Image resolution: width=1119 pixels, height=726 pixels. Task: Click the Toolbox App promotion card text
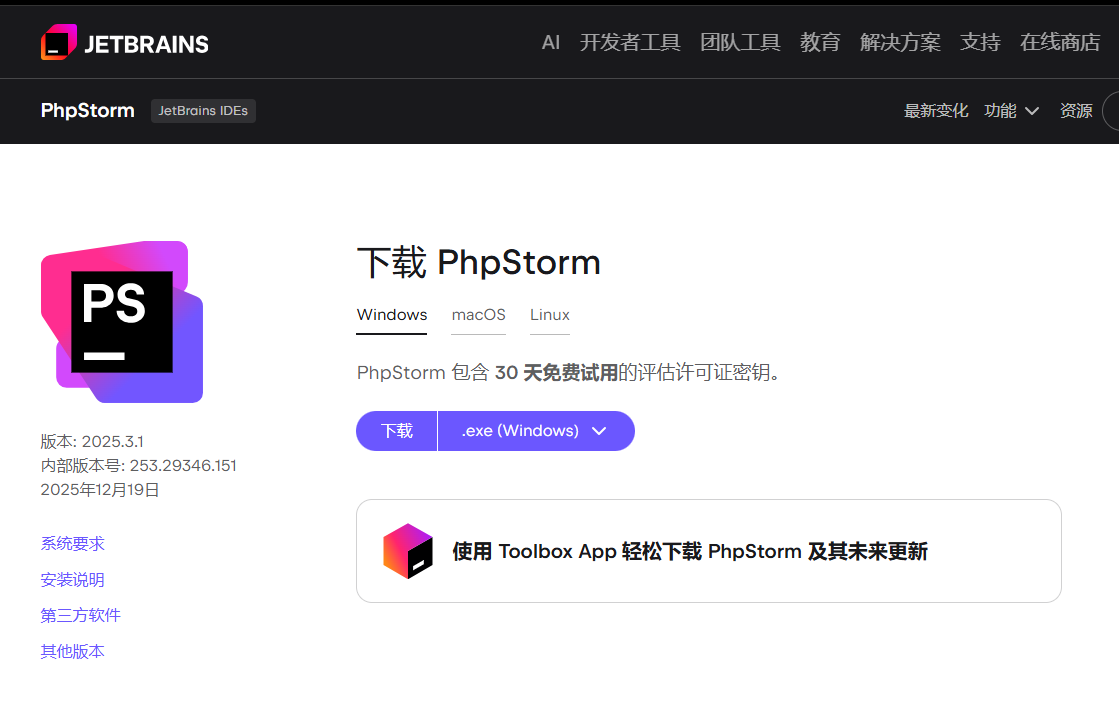coord(690,551)
